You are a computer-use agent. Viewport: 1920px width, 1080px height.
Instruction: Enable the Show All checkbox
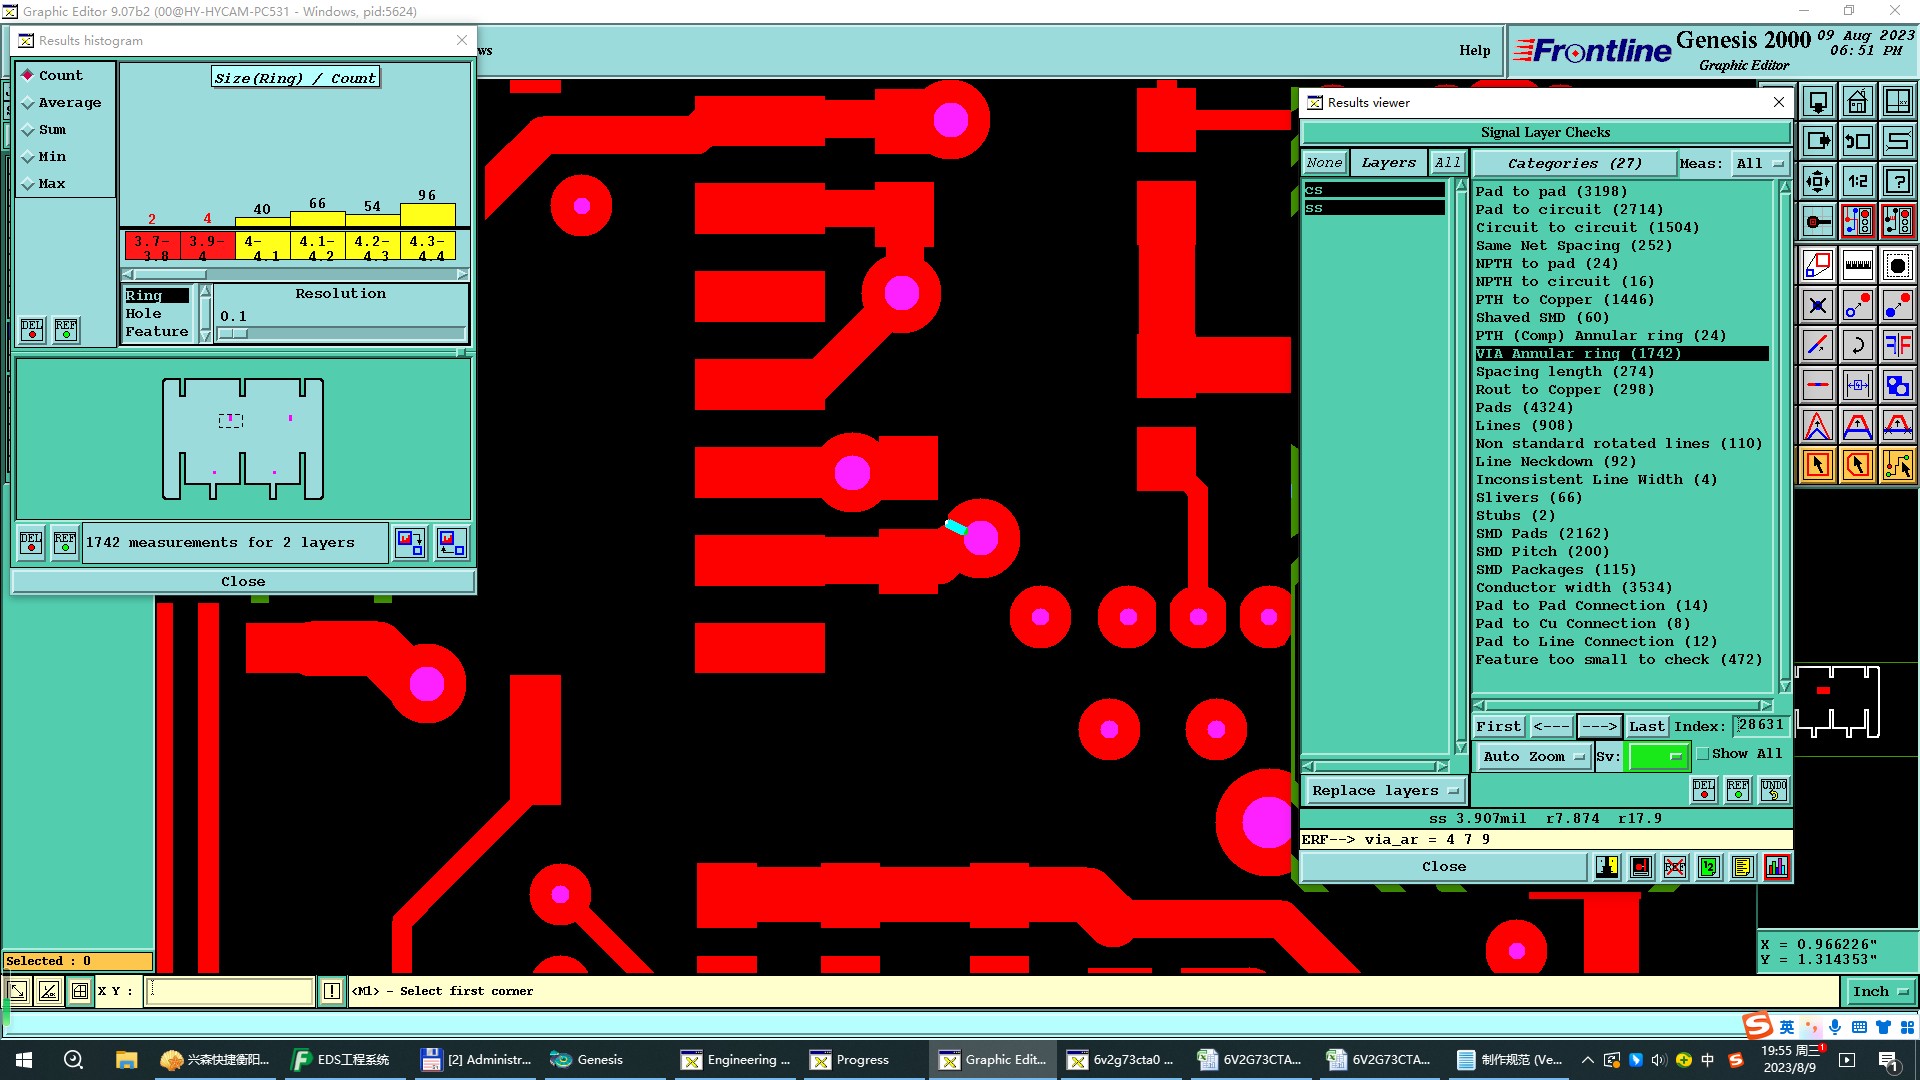point(1703,754)
